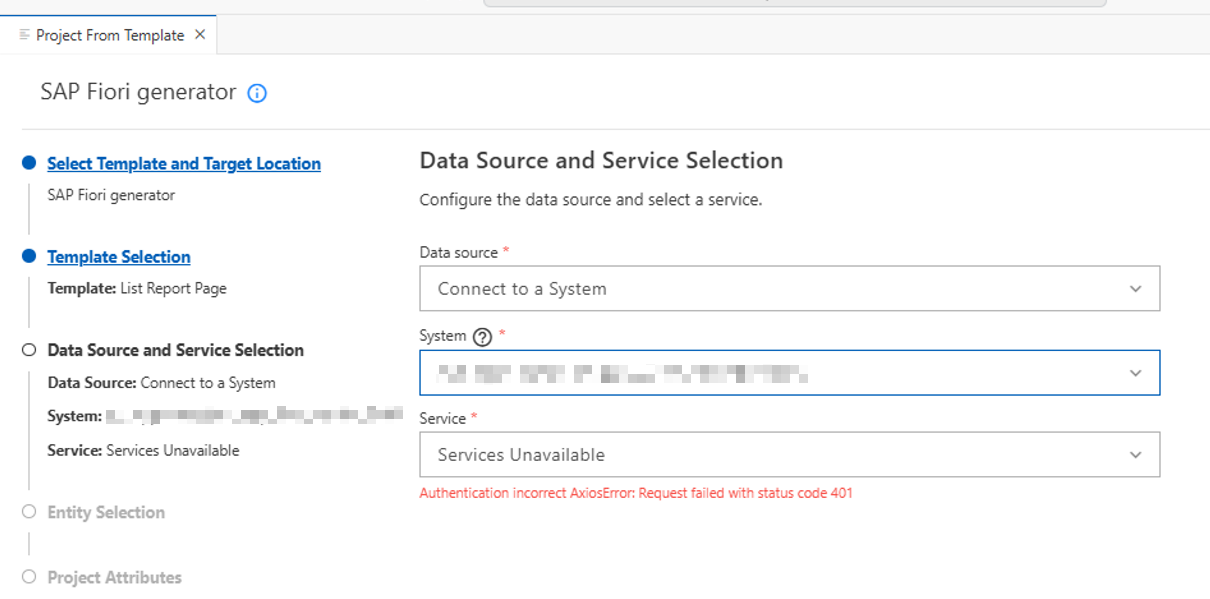This screenshot has height=599, width=1210.
Task: Open the System field help icon
Action: (x=483, y=337)
